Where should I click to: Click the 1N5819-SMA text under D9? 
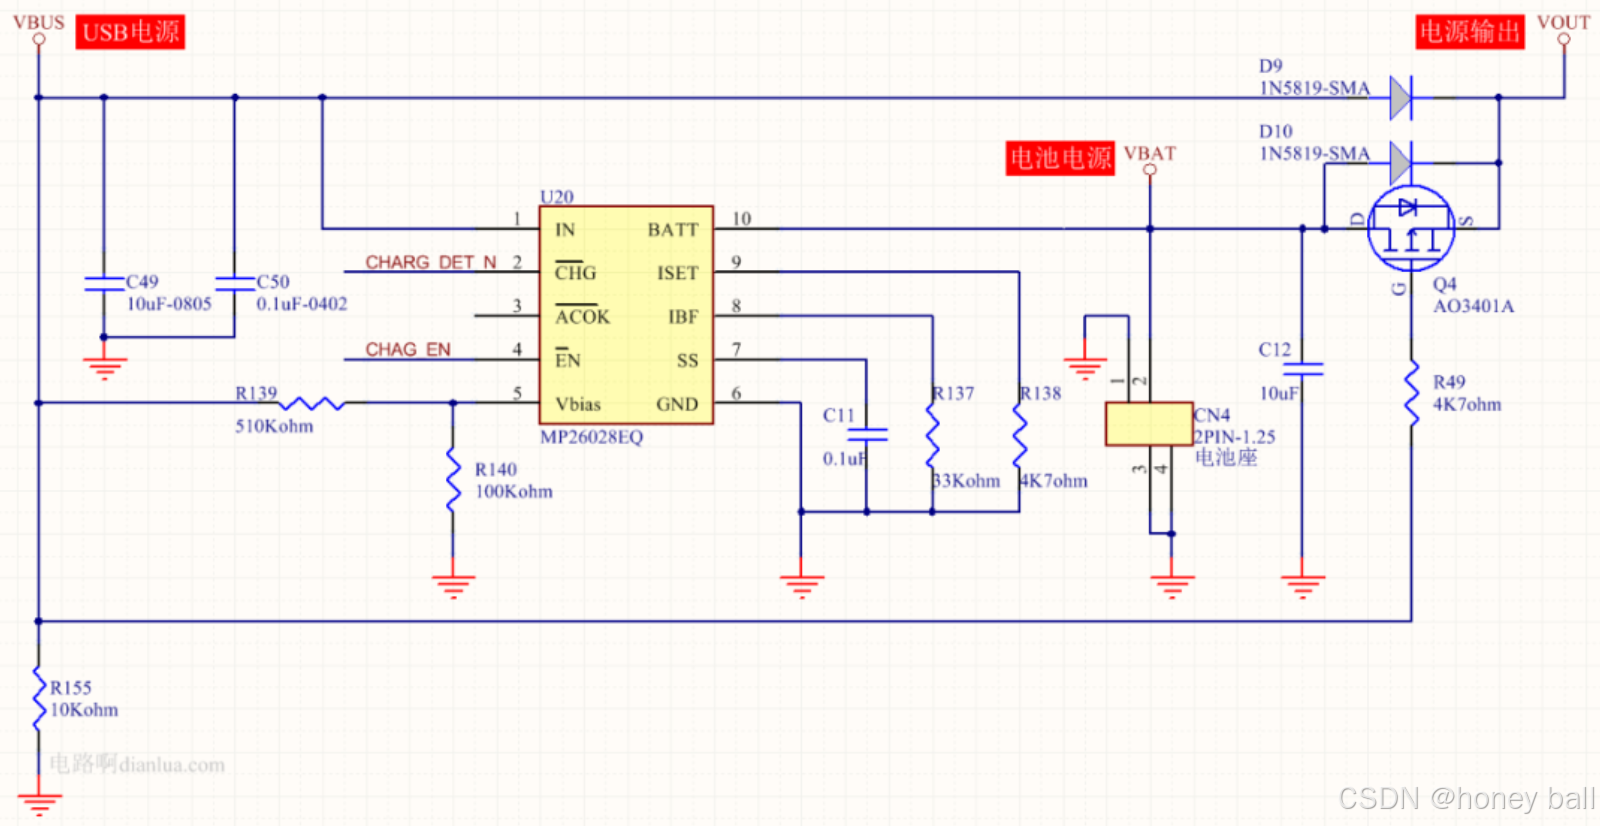pyautogui.click(x=1314, y=88)
